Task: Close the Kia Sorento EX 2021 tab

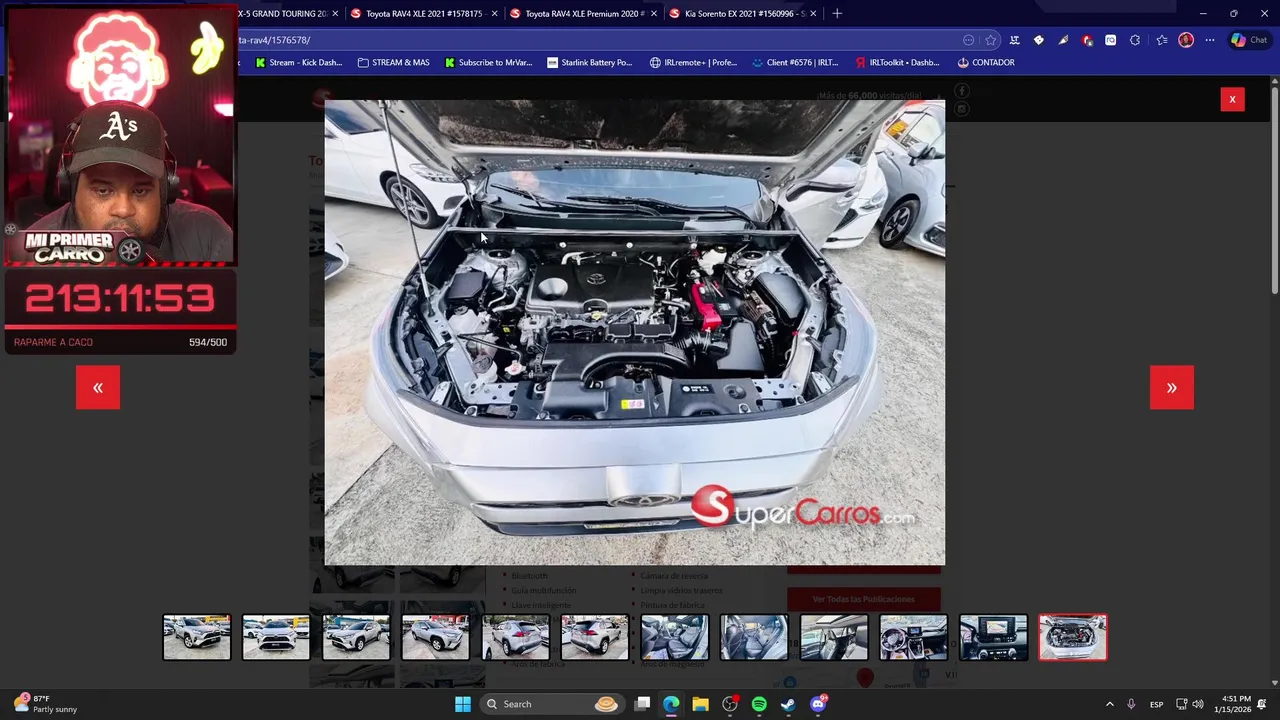Action: [x=813, y=14]
